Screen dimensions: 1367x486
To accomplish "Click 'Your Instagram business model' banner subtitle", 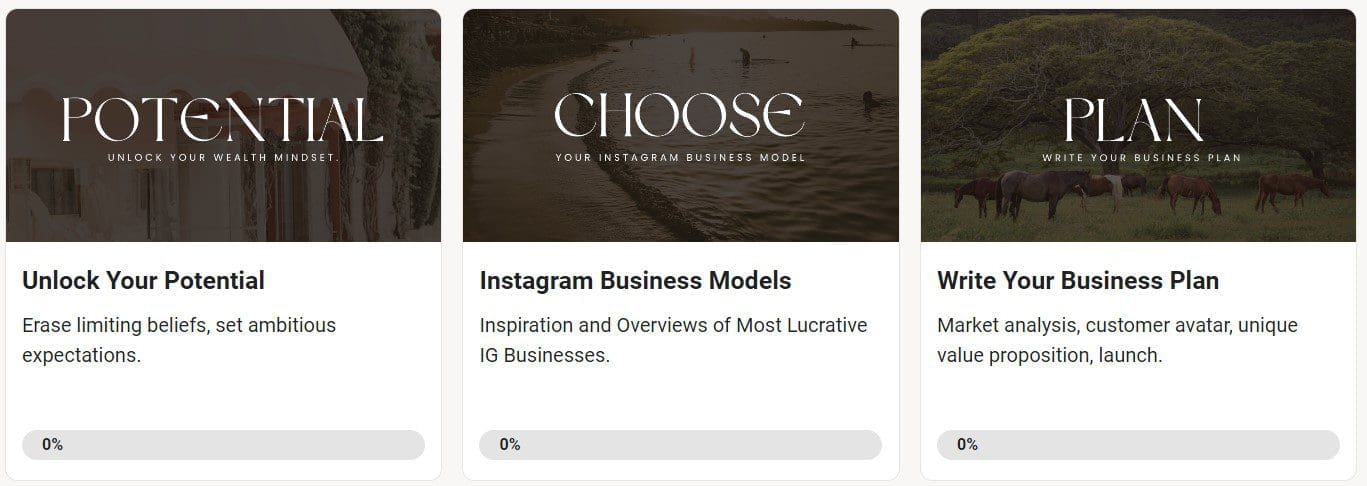I will [680, 157].
